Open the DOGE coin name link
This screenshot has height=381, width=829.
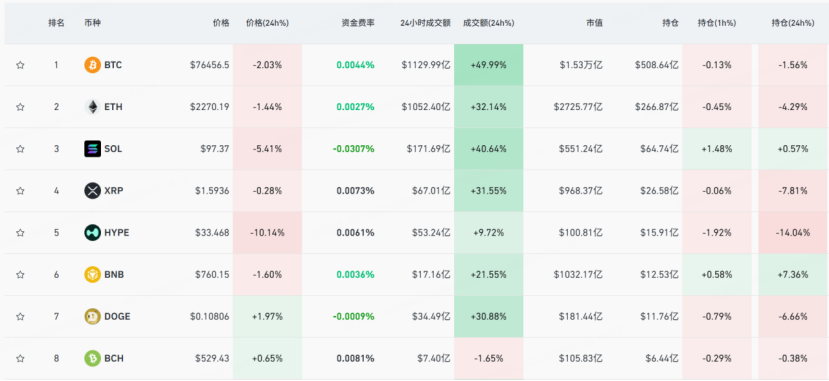(x=117, y=317)
